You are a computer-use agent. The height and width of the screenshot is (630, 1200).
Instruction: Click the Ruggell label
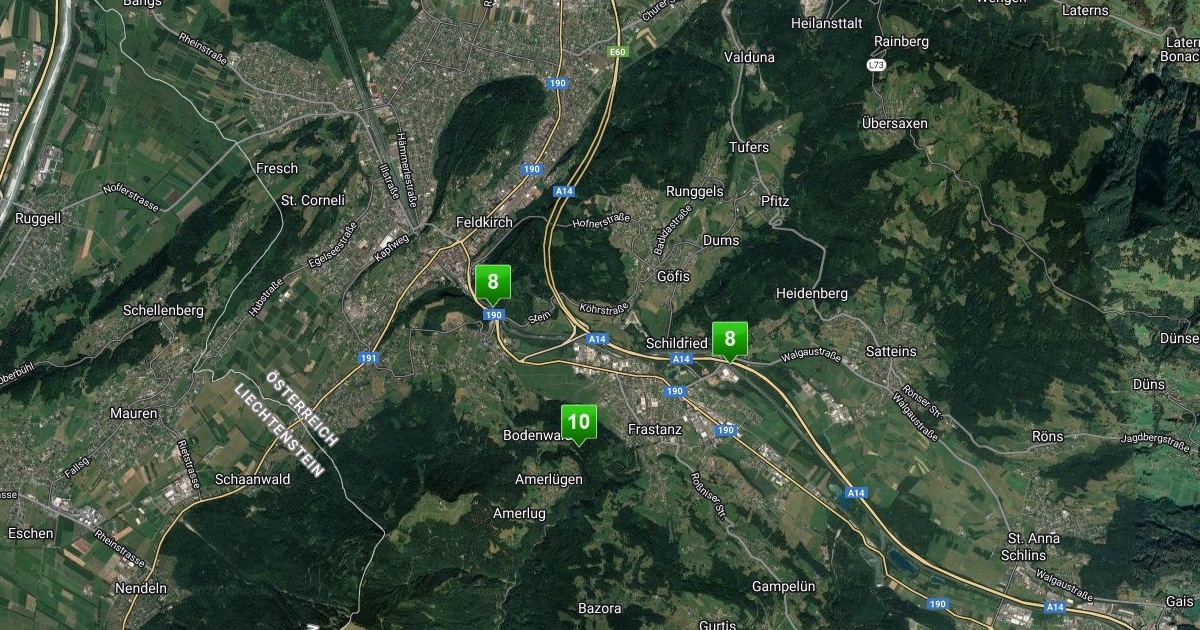click(38, 218)
